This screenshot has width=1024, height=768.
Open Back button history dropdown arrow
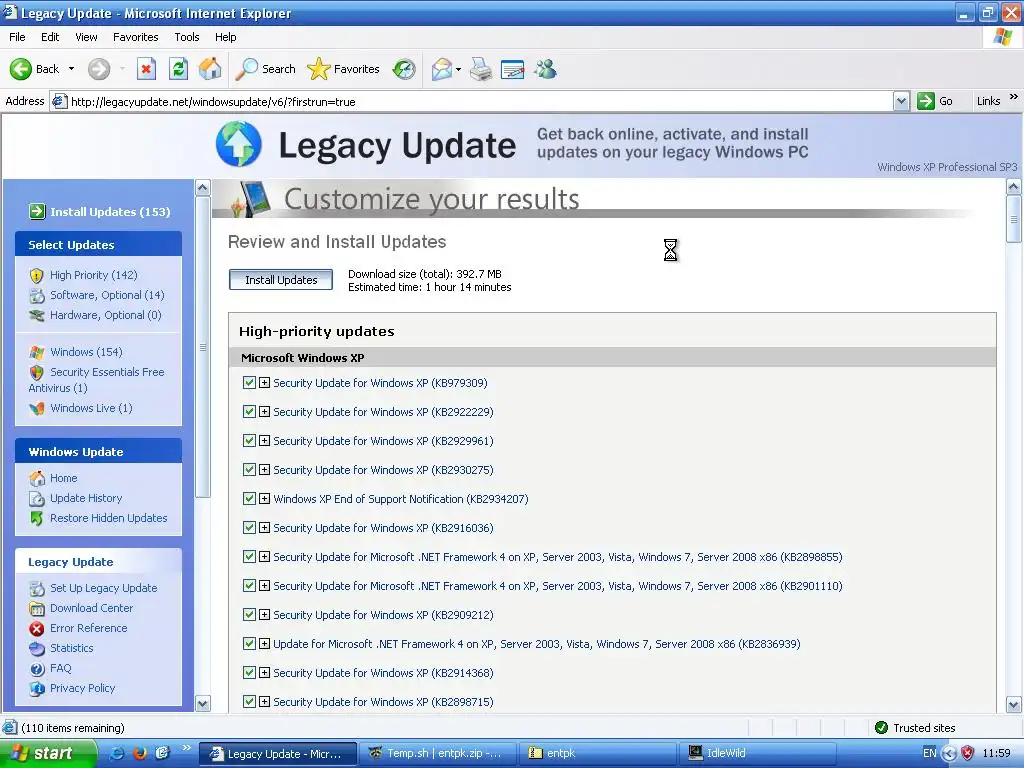click(71, 69)
